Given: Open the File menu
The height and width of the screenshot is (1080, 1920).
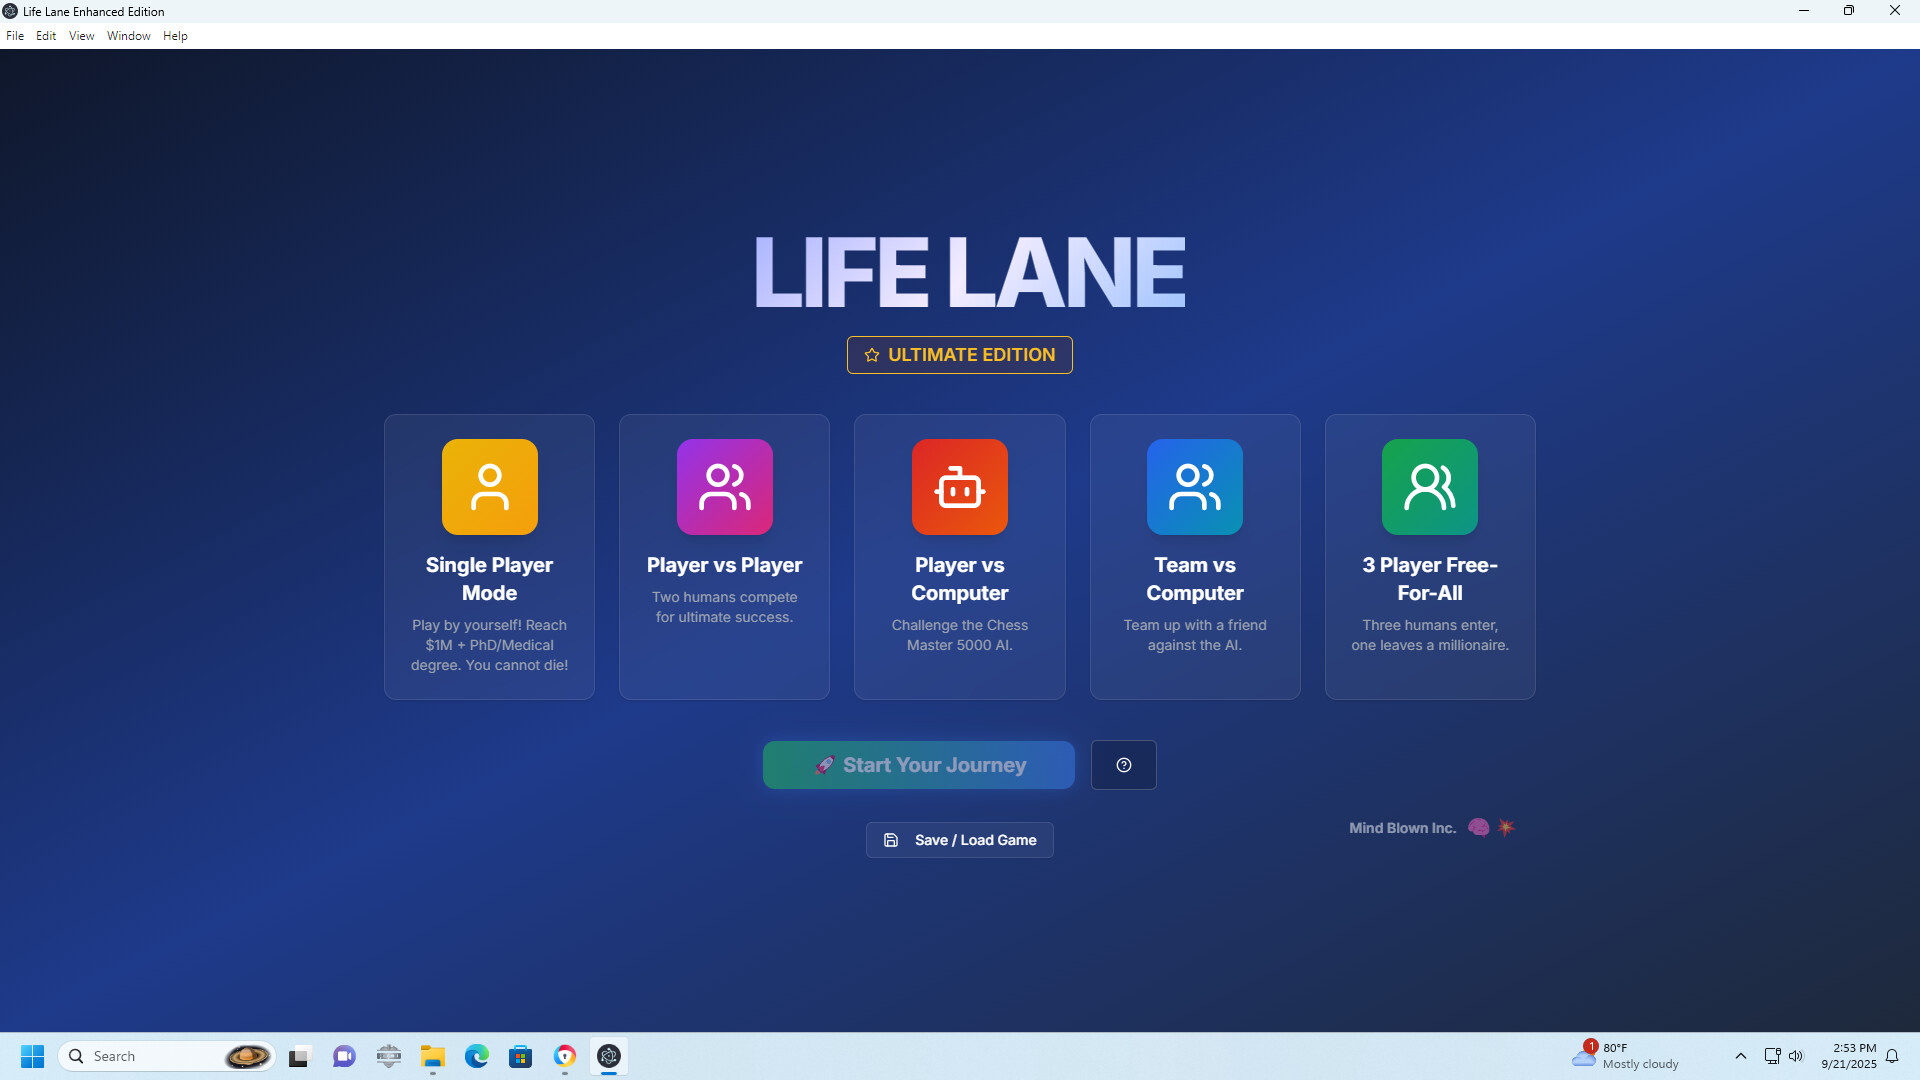Looking at the screenshot, I should pos(15,35).
